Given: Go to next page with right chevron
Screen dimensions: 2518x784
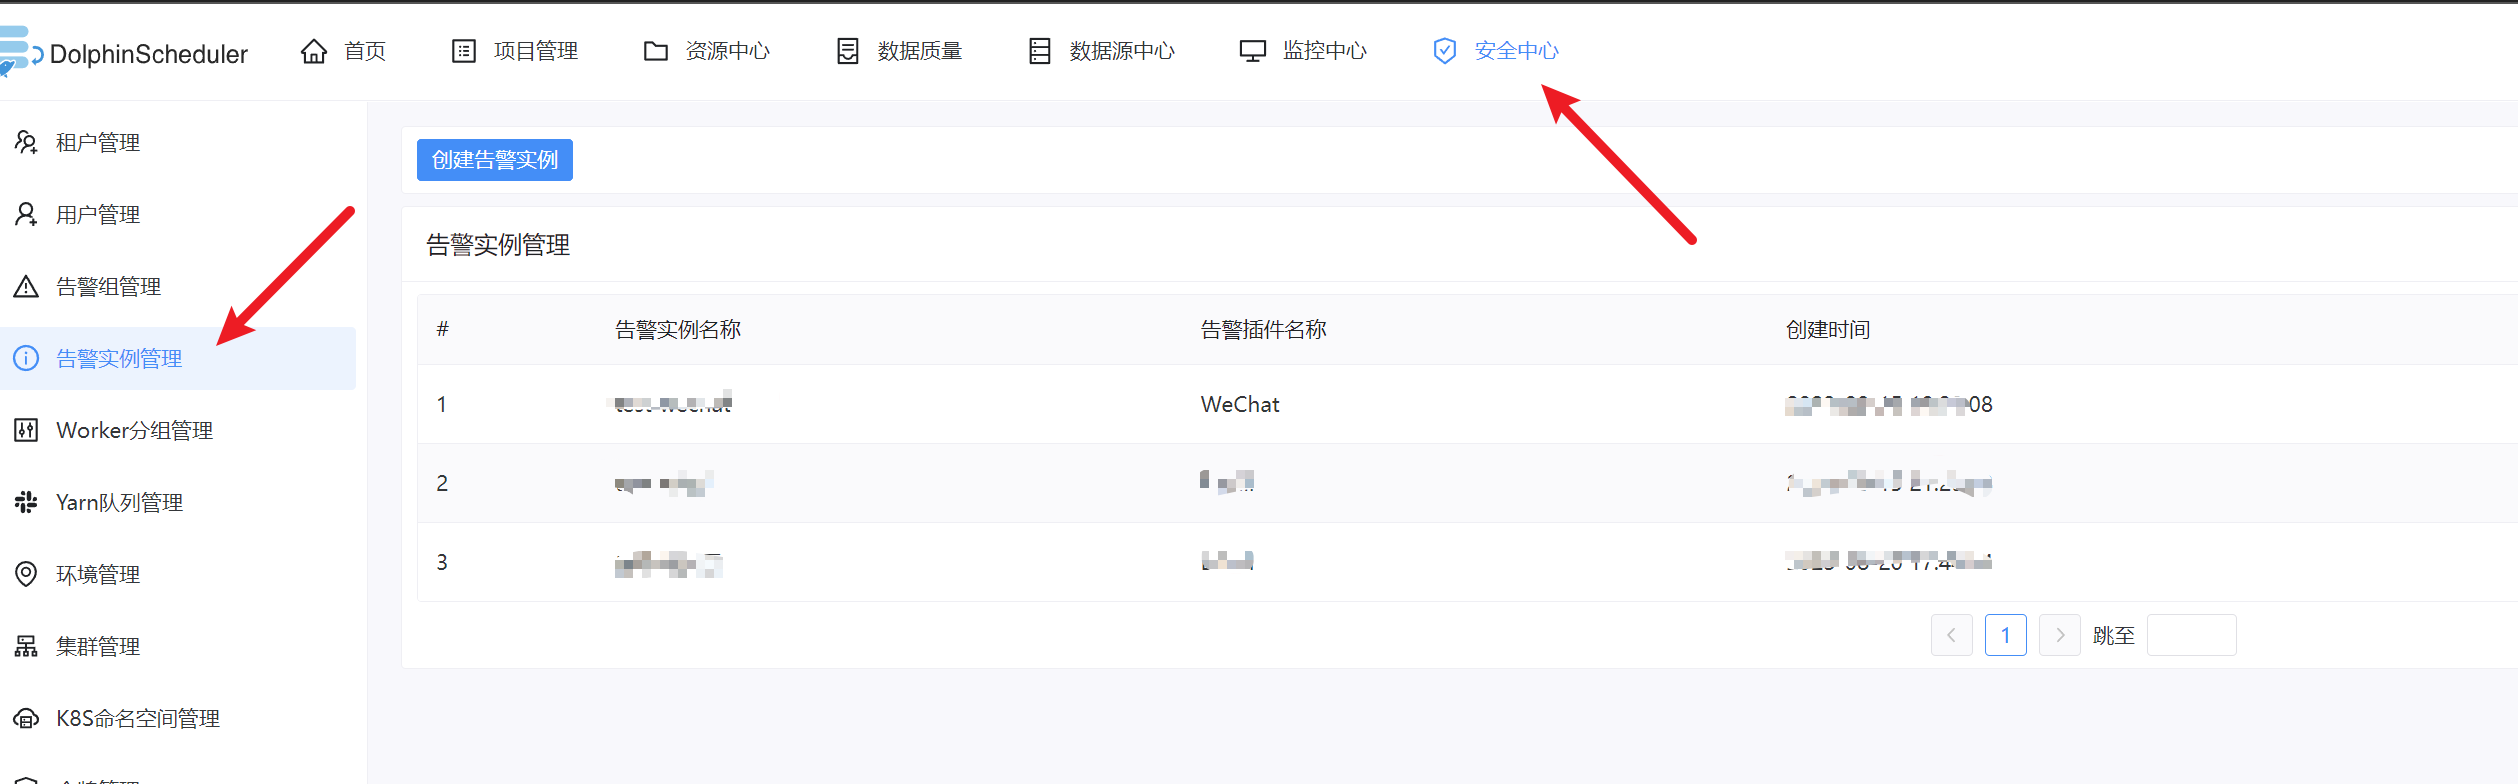Looking at the screenshot, I should (x=2060, y=635).
